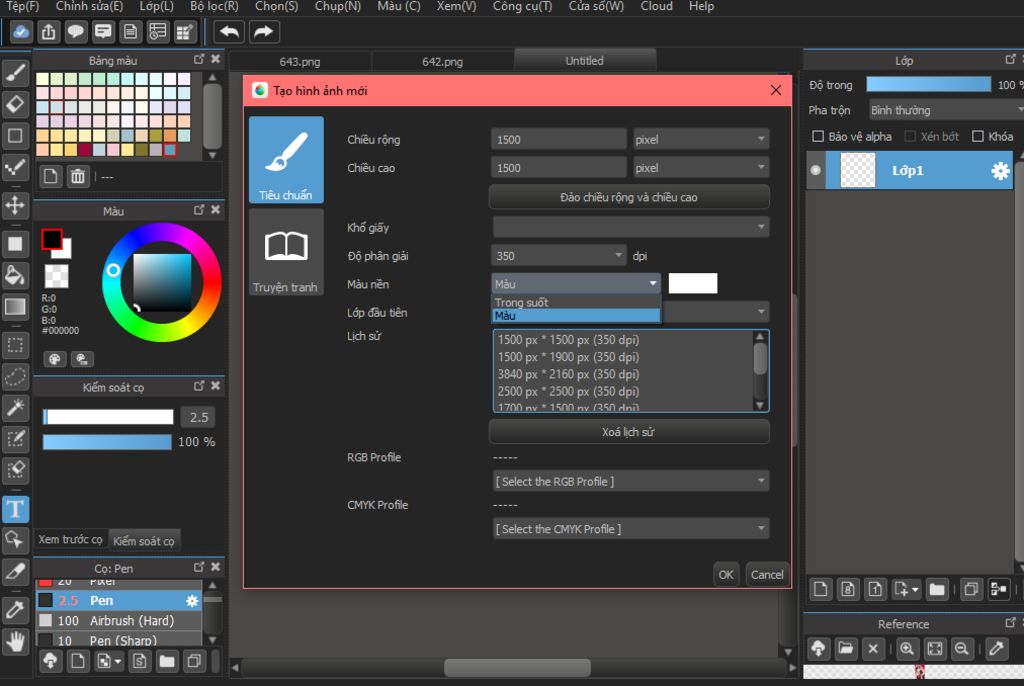Select the Eraser tool in left toolbar

click(15, 105)
